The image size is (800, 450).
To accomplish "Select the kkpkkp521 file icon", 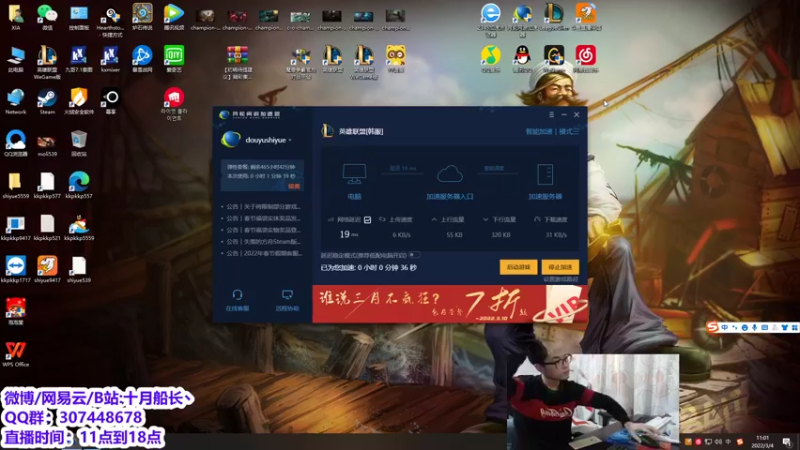I will coord(47,228).
